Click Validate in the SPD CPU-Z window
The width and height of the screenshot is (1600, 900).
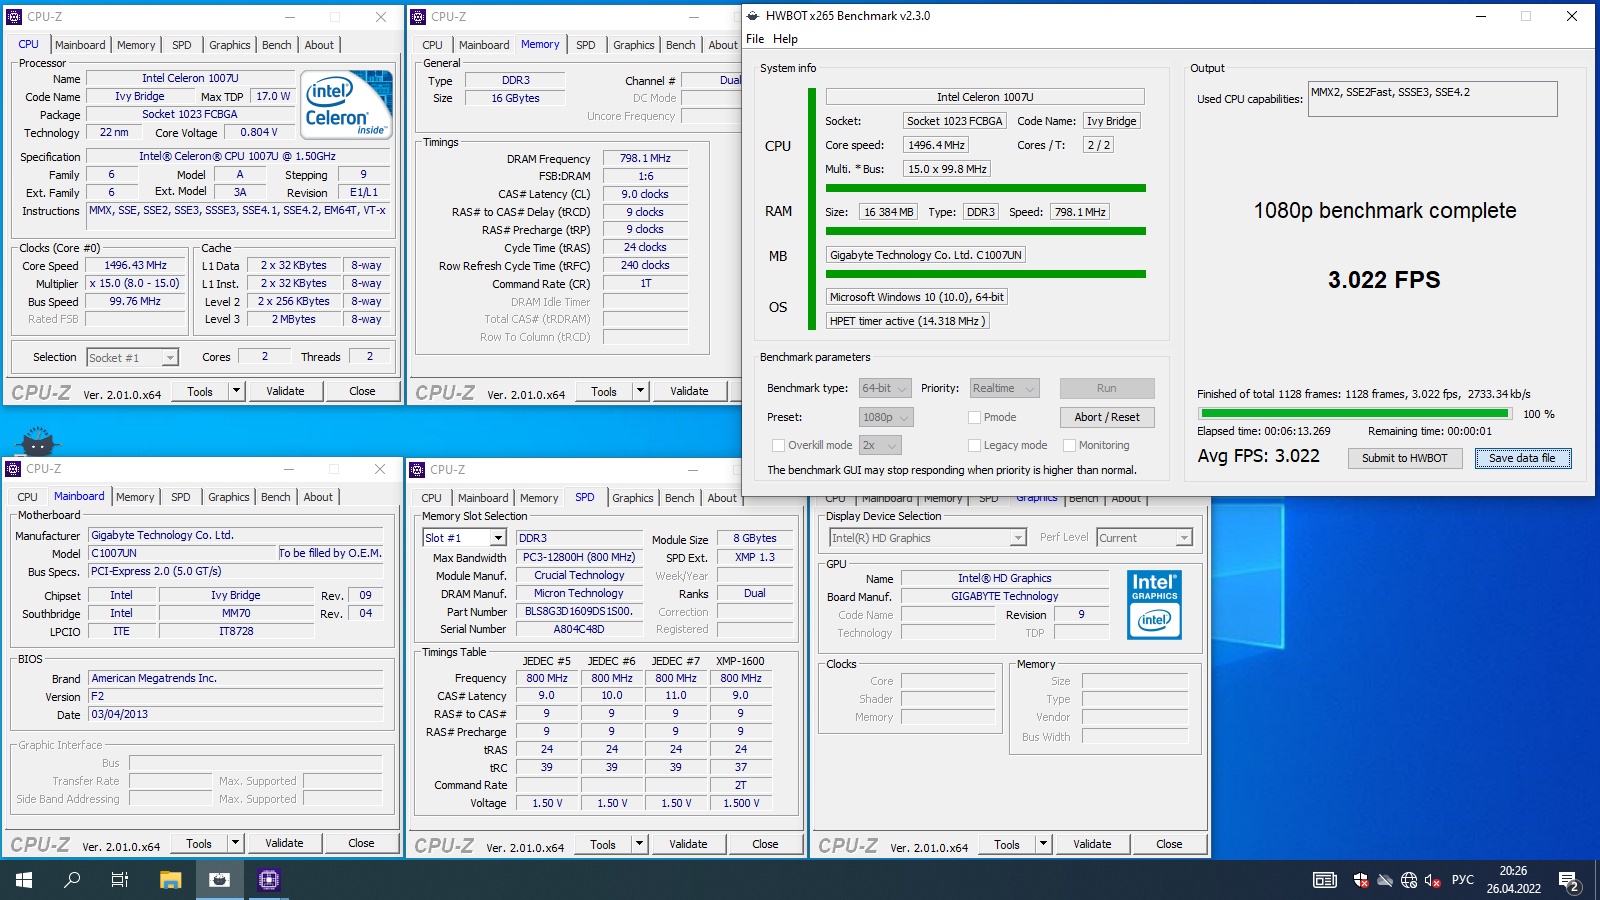[x=688, y=844]
